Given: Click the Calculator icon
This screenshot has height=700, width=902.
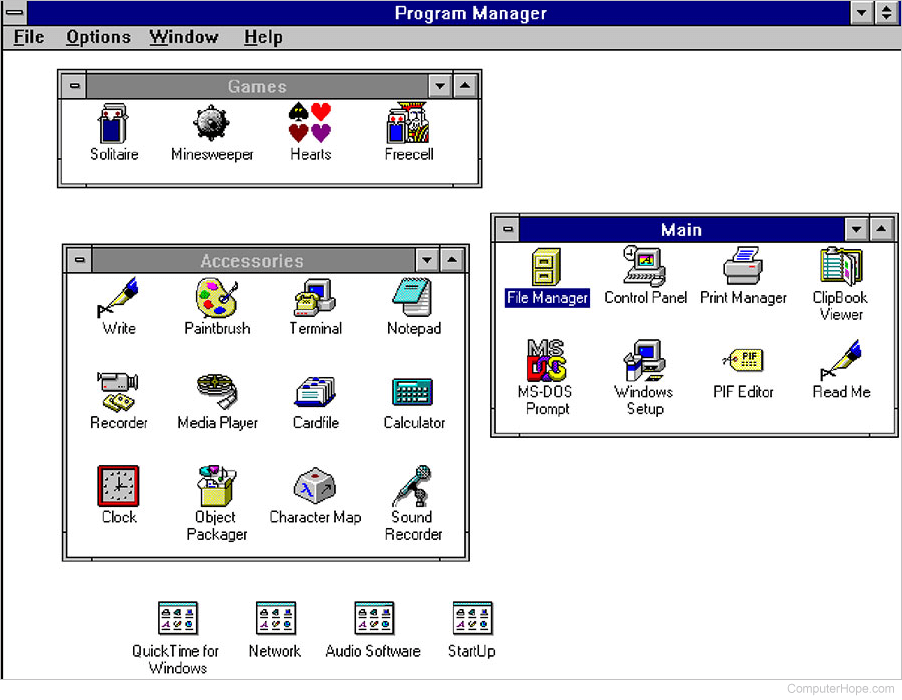Looking at the screenshot, I should tap(412, 392).
